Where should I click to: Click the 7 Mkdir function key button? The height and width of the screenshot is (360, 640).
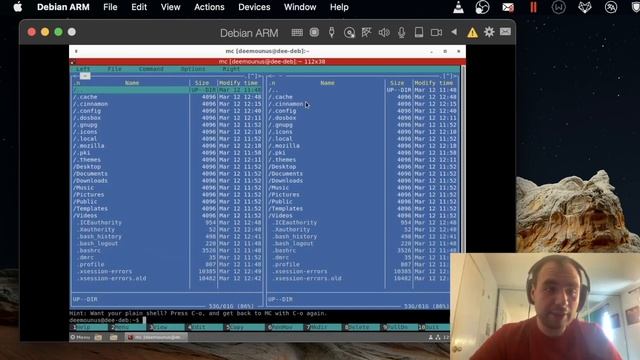coord(324,327)
